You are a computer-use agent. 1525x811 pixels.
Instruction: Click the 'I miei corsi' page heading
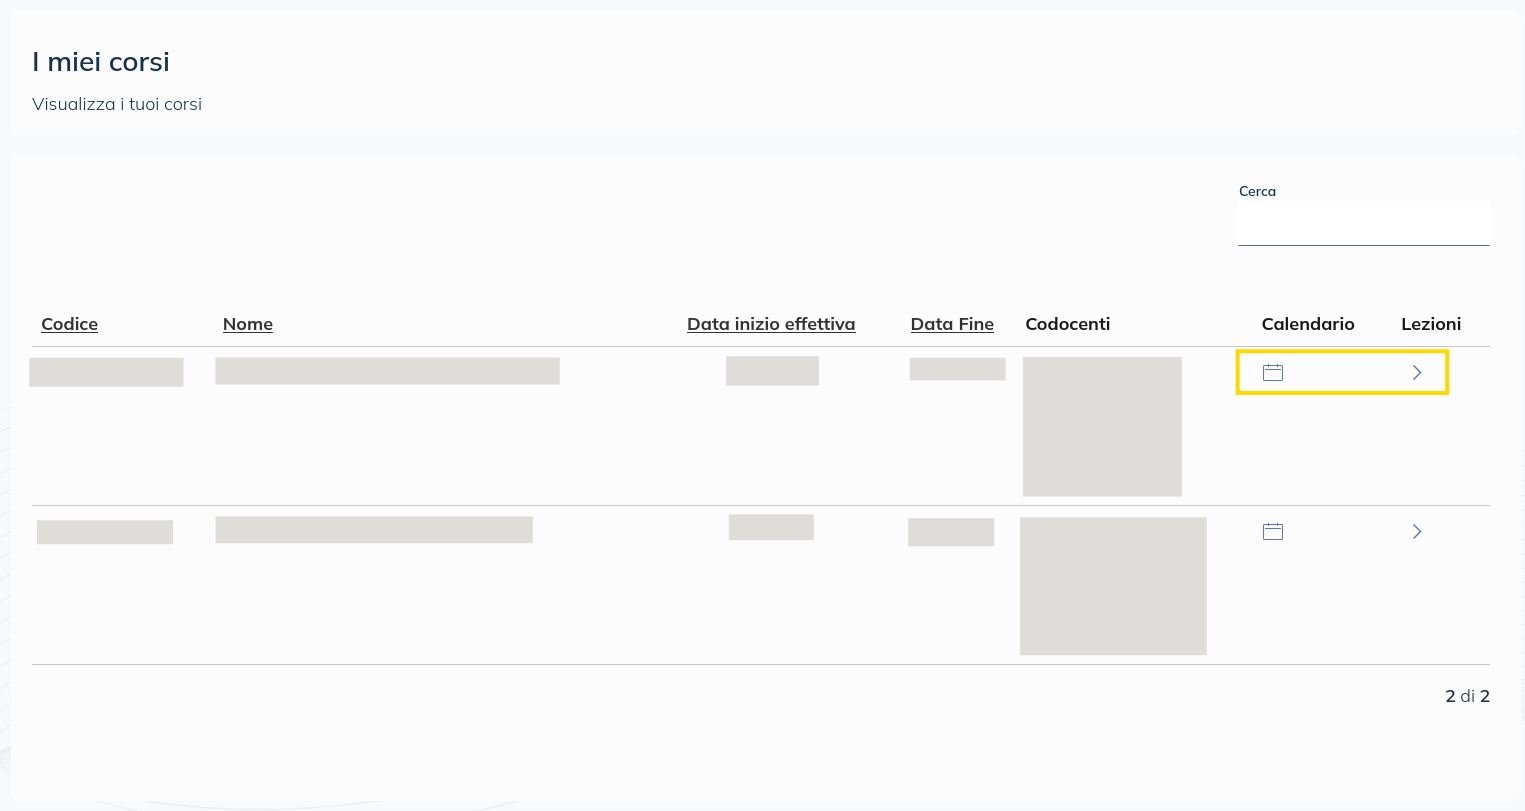(101, 62)
